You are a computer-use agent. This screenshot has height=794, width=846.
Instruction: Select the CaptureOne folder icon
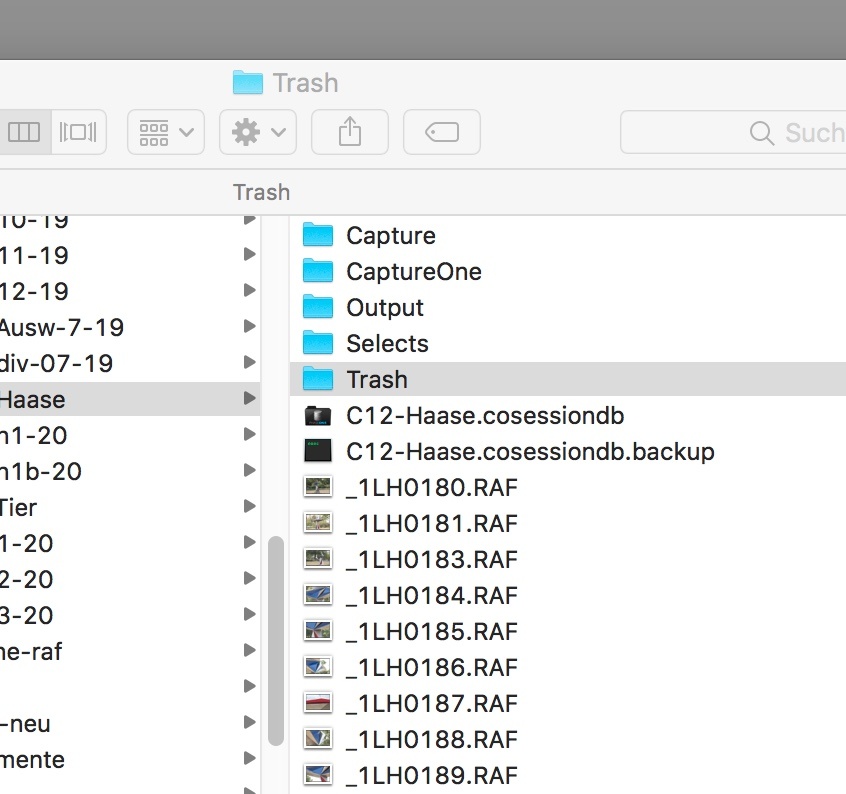[318, 272]
